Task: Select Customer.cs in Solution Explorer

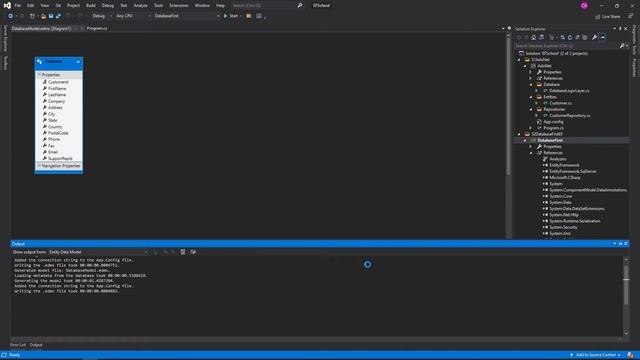Action: pos(560,103)
